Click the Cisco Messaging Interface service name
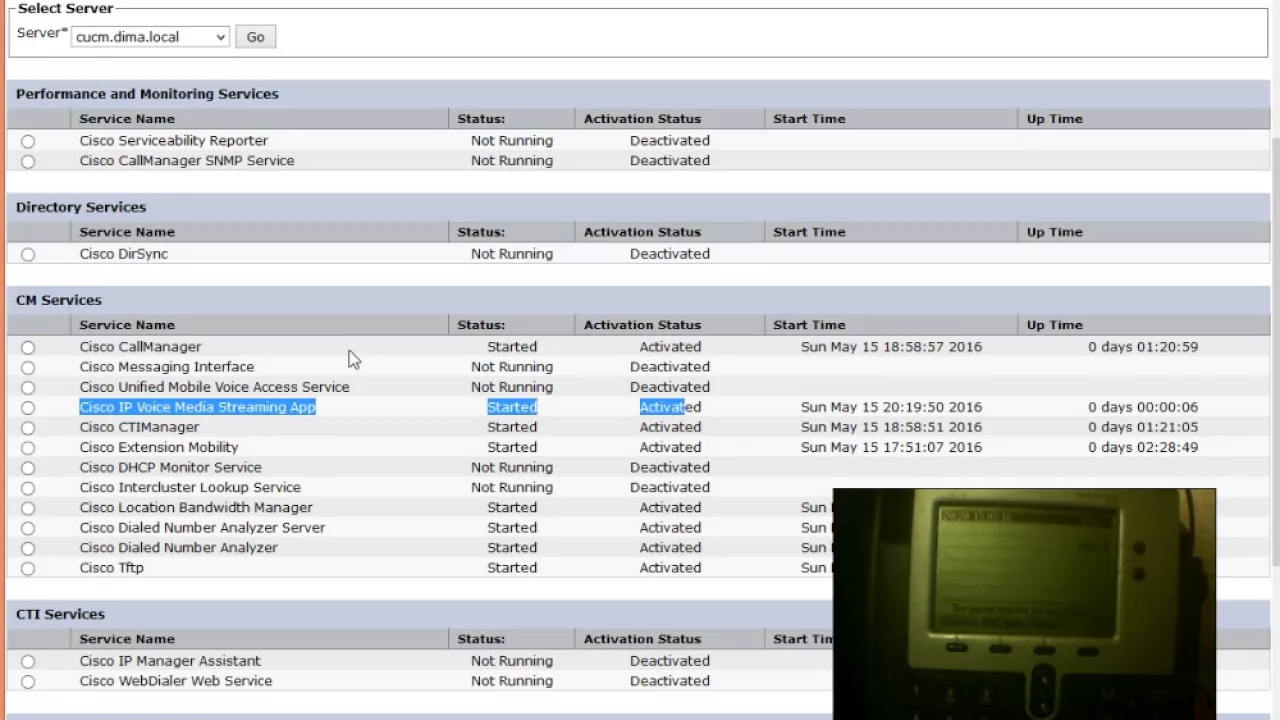This screenshot has height=720, width=1280. 167,367
